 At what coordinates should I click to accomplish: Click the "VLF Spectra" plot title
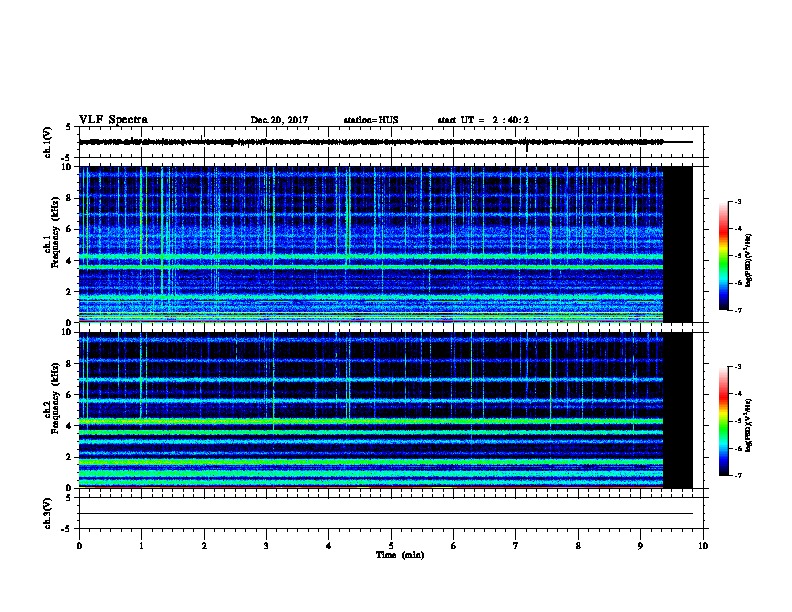click(113, 120)
